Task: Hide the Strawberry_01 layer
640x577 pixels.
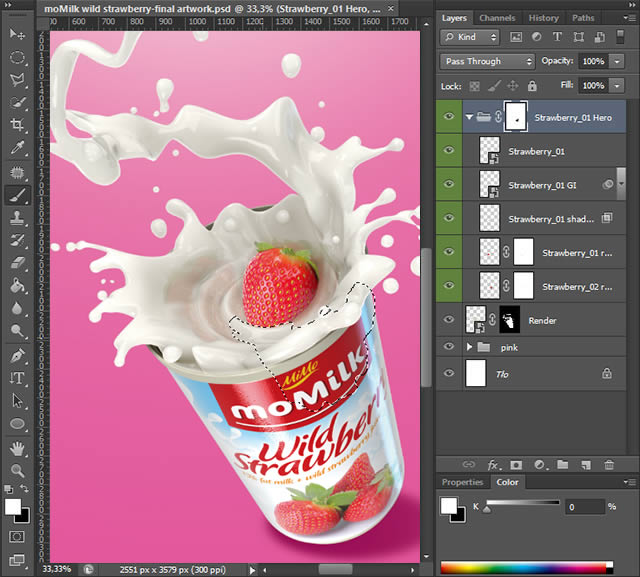Action: click(x=449, y=151)
